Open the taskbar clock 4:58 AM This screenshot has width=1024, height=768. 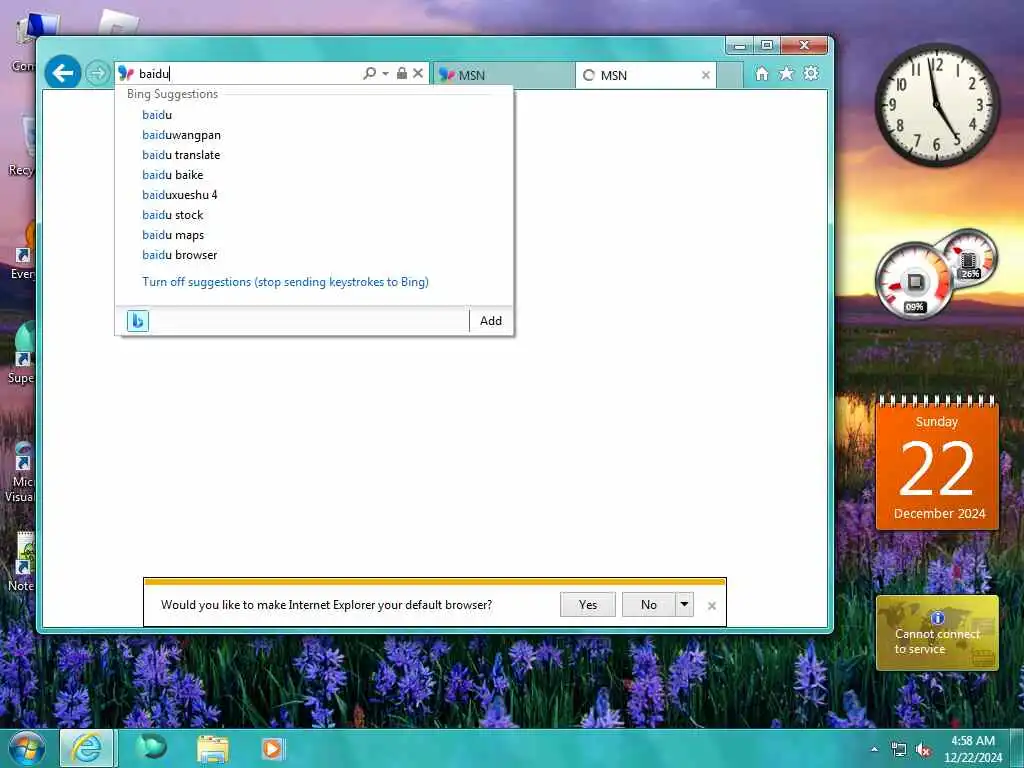[x=973, y=749]
